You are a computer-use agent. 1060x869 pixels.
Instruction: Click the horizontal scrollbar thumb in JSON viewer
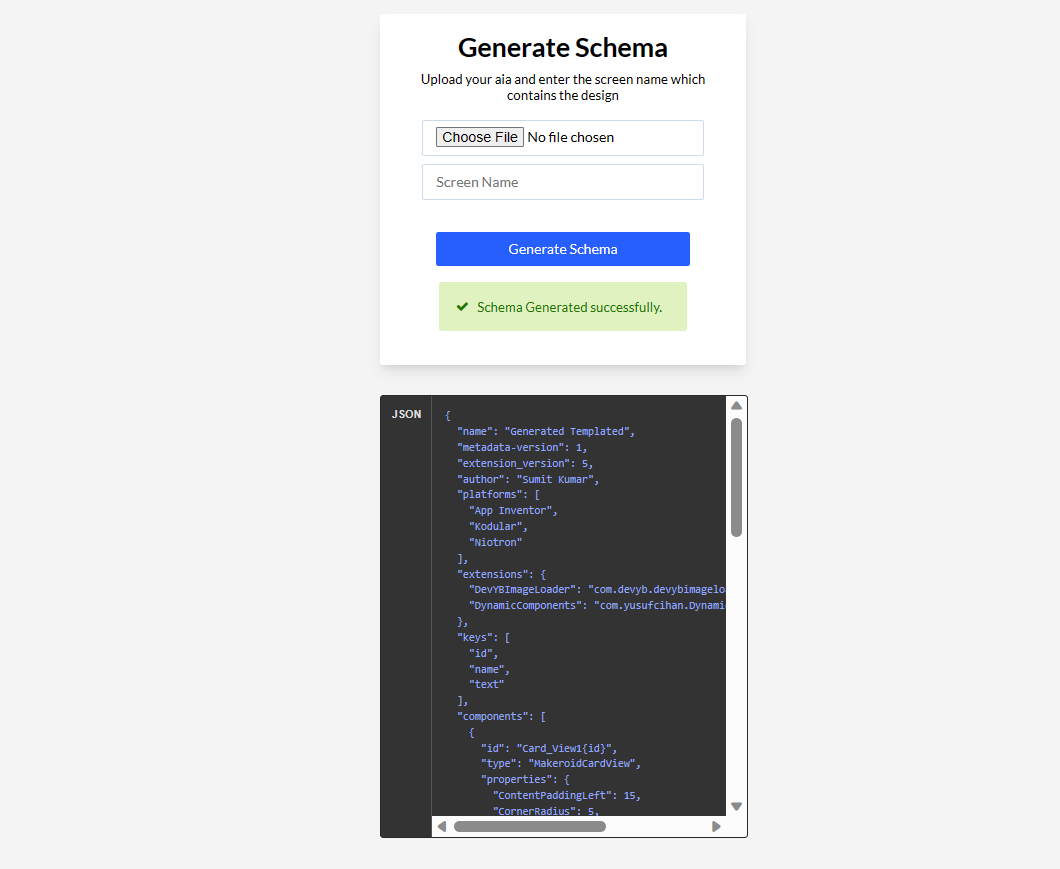pyautogui.click(x=530, y=826)
